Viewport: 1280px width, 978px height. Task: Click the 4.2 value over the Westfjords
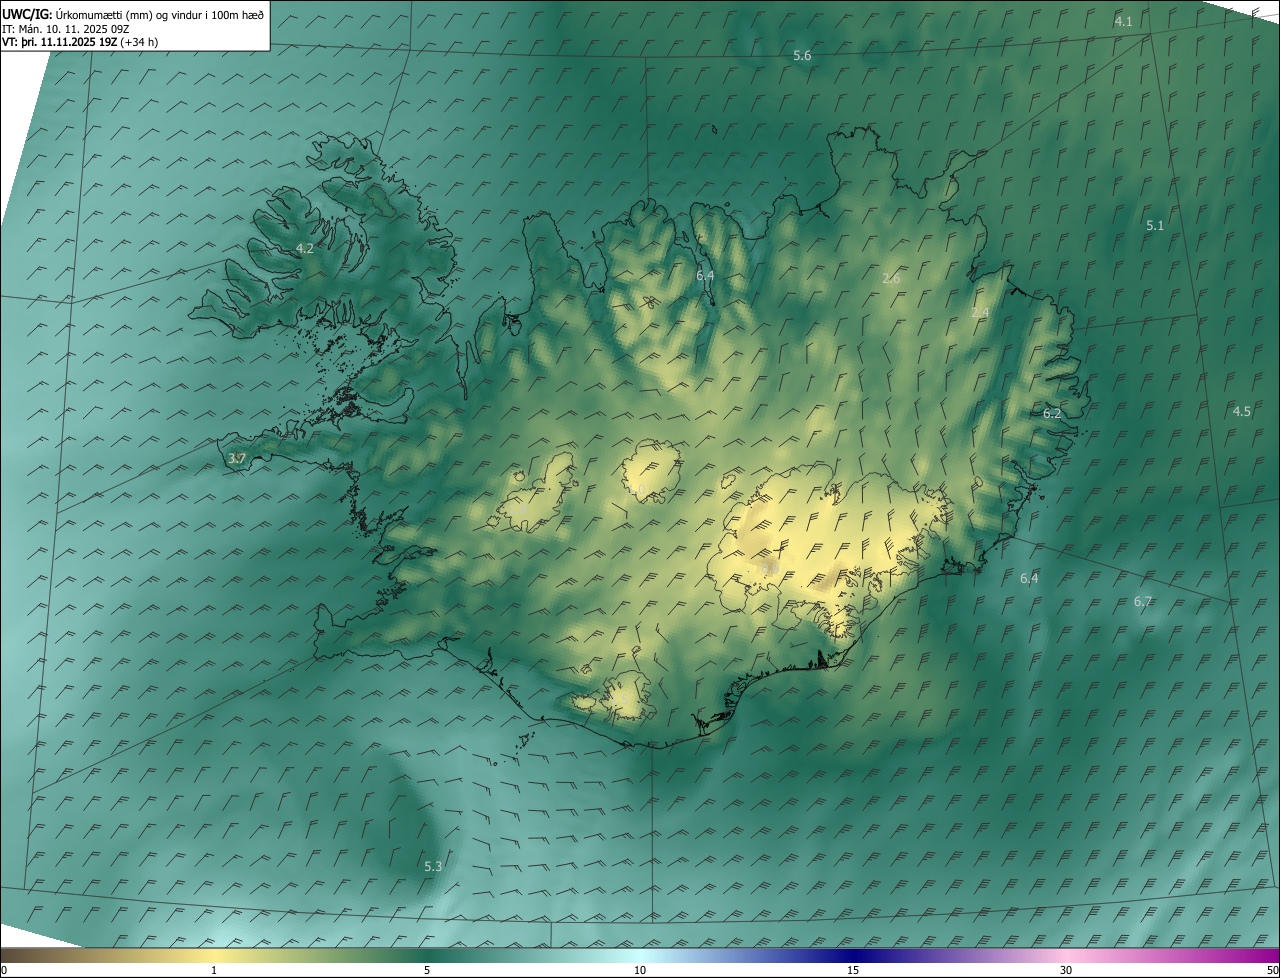[305, 248]
